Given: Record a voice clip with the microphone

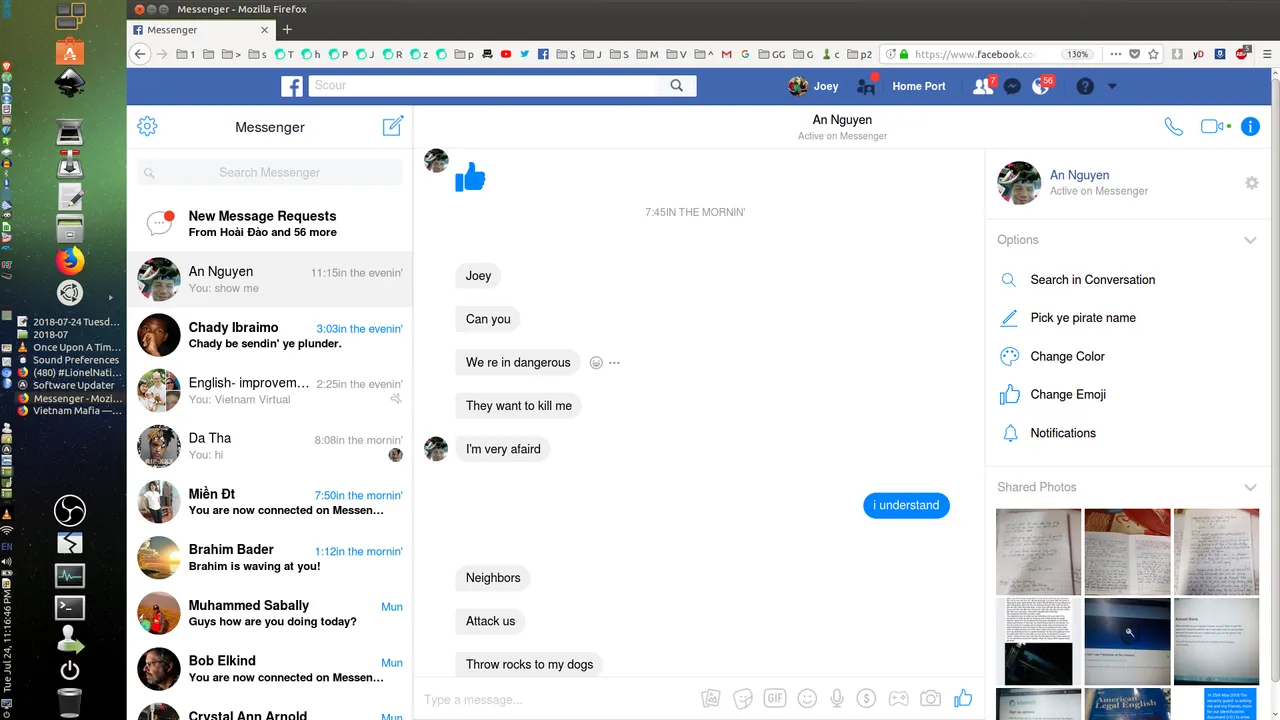Looking at the screenshot, I should [x=838, y=699].
